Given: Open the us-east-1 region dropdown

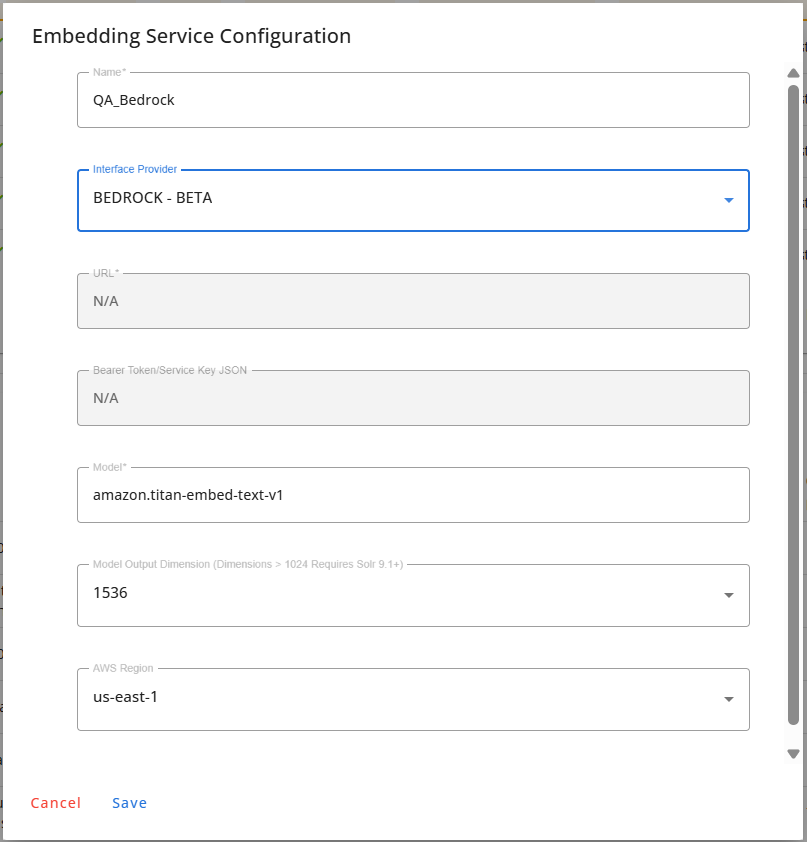Looking at the screenshot, I should 400,699.
